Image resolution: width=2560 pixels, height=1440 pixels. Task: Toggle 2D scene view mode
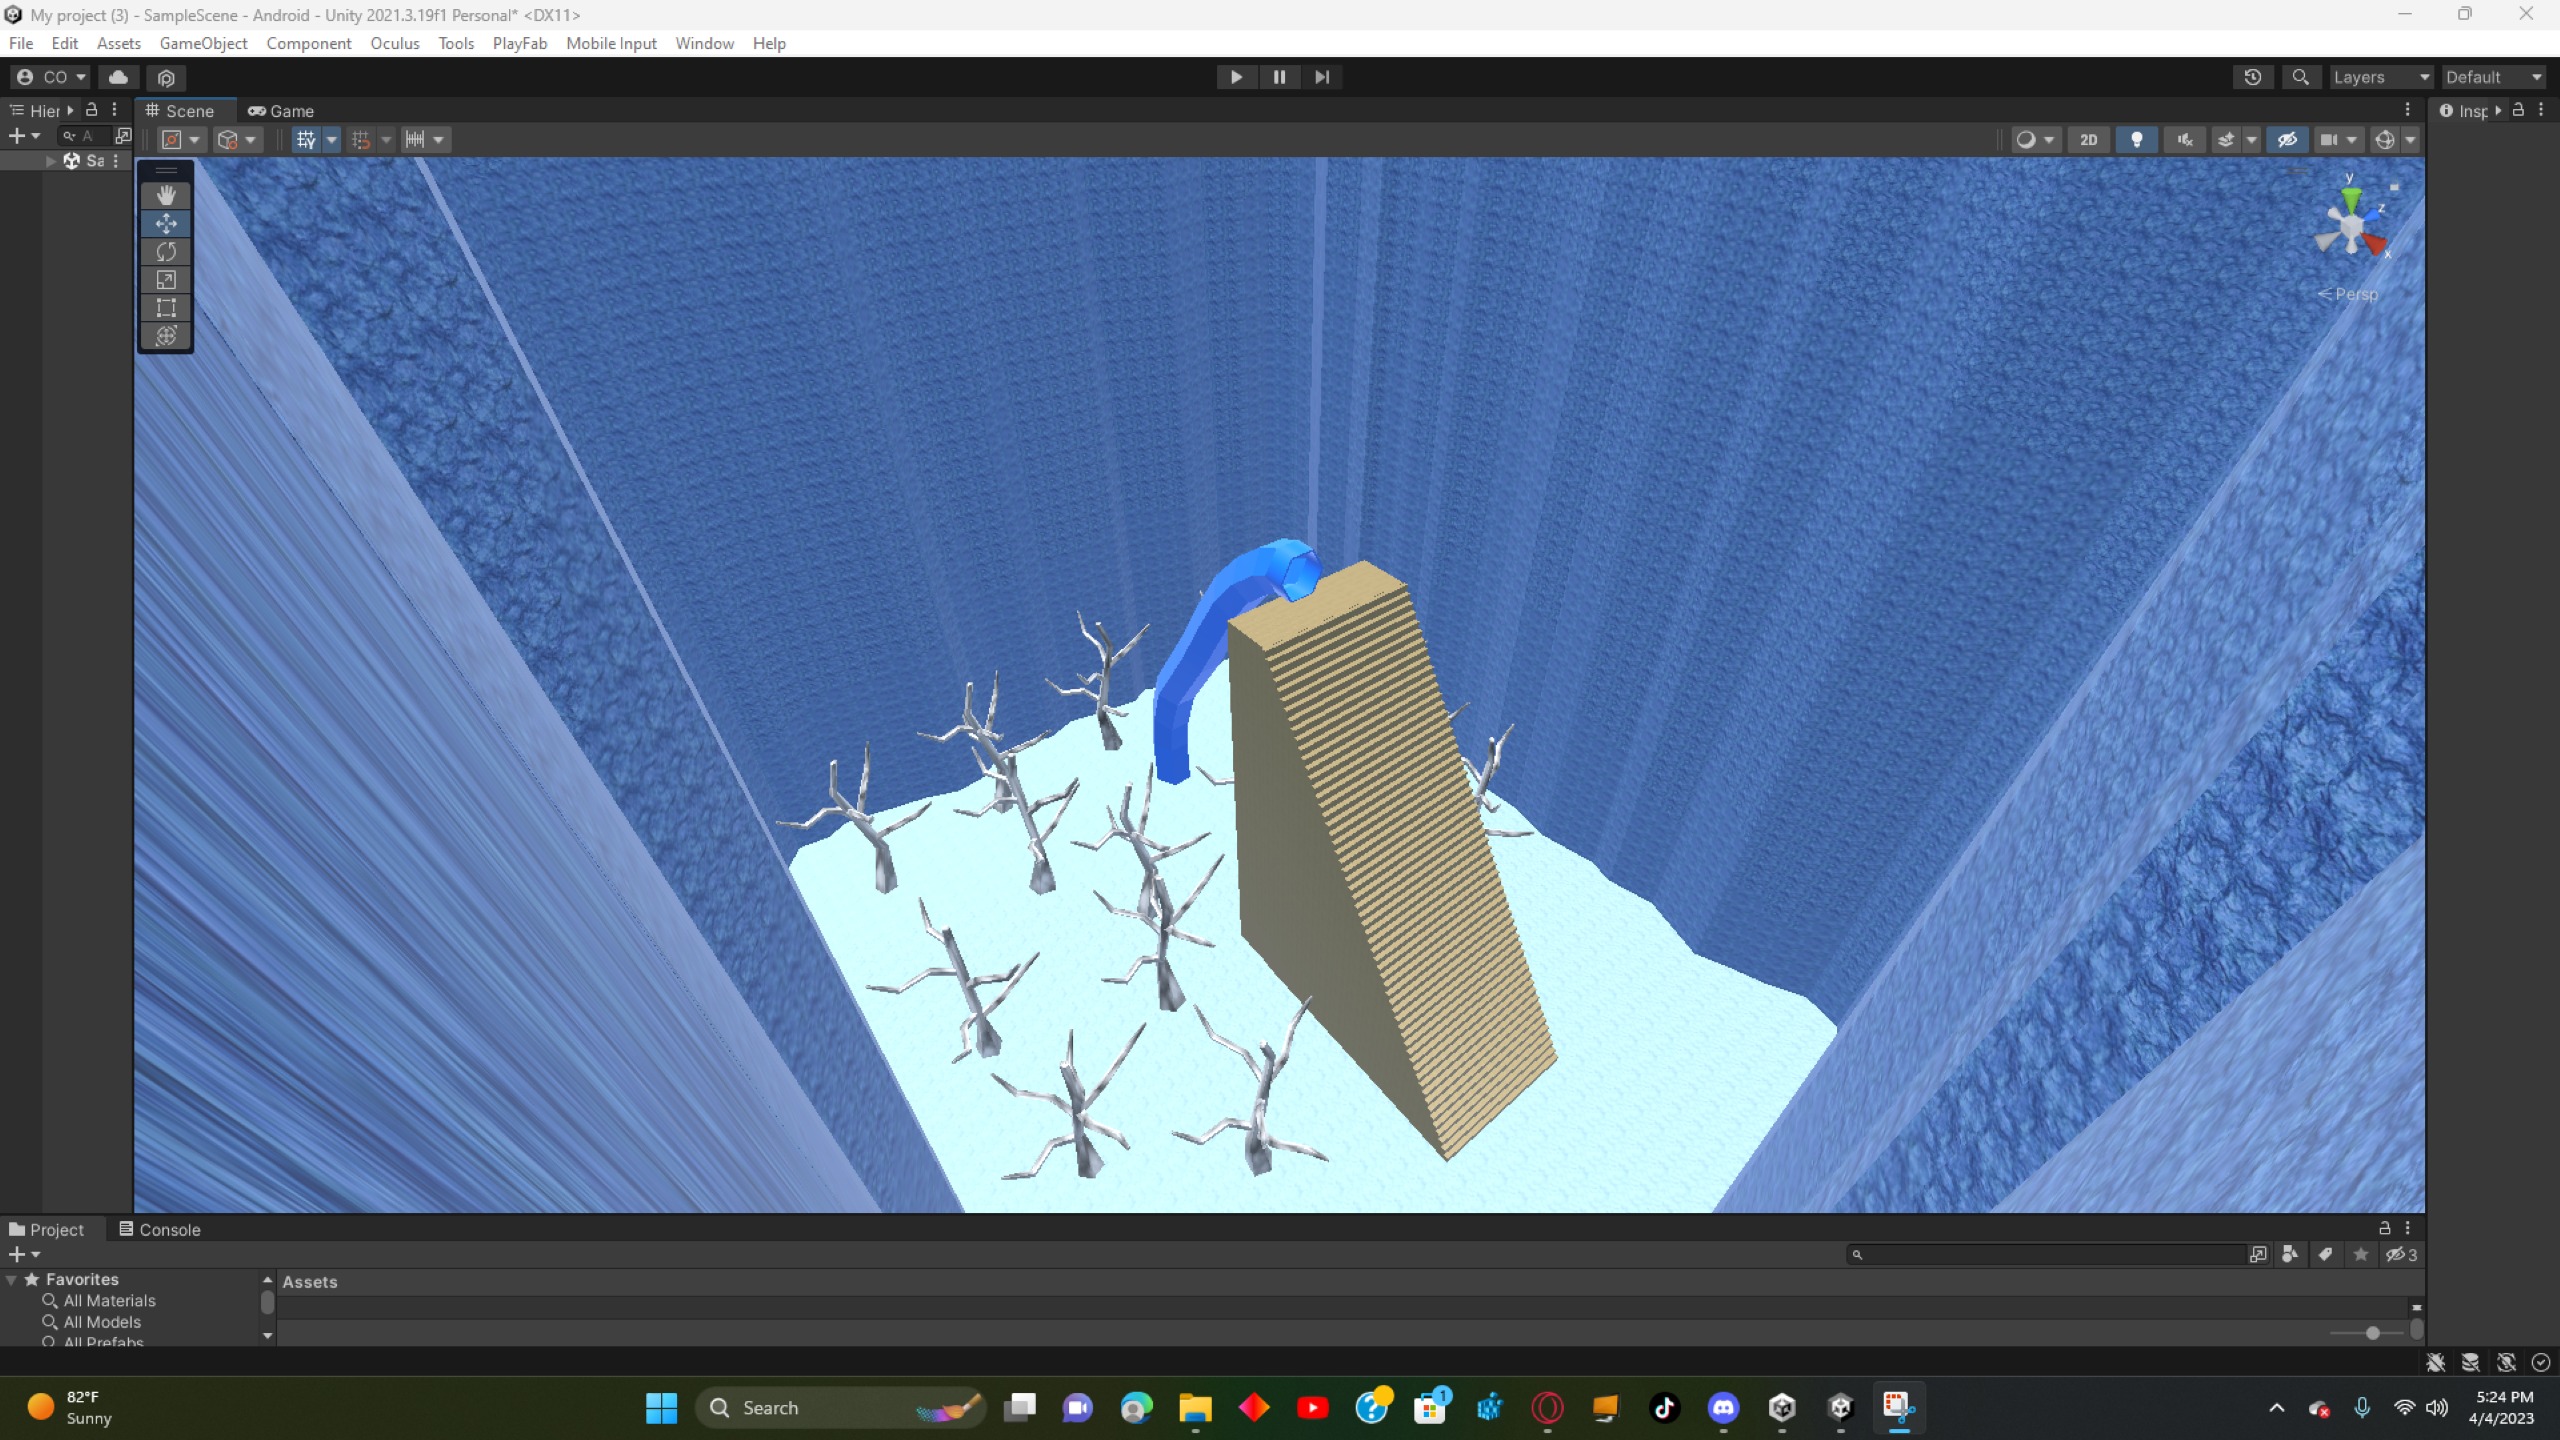coord(2088,140)
